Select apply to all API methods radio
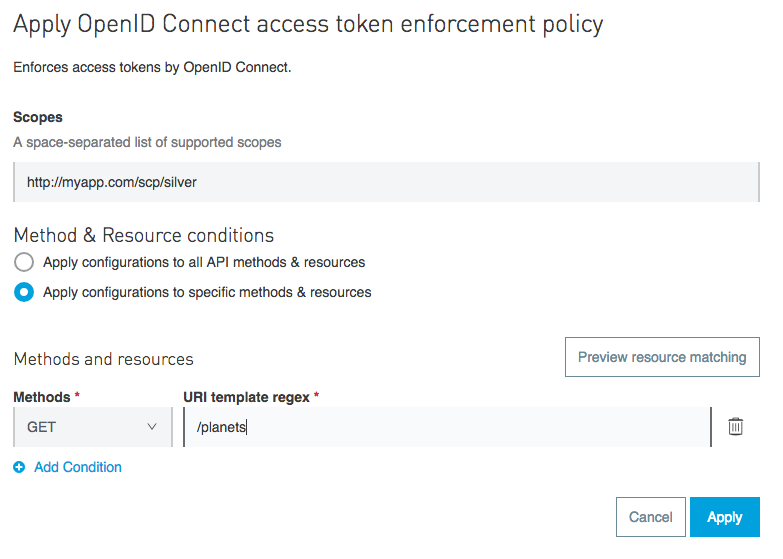Screen dimensions: 783x559 click(24, 263)
